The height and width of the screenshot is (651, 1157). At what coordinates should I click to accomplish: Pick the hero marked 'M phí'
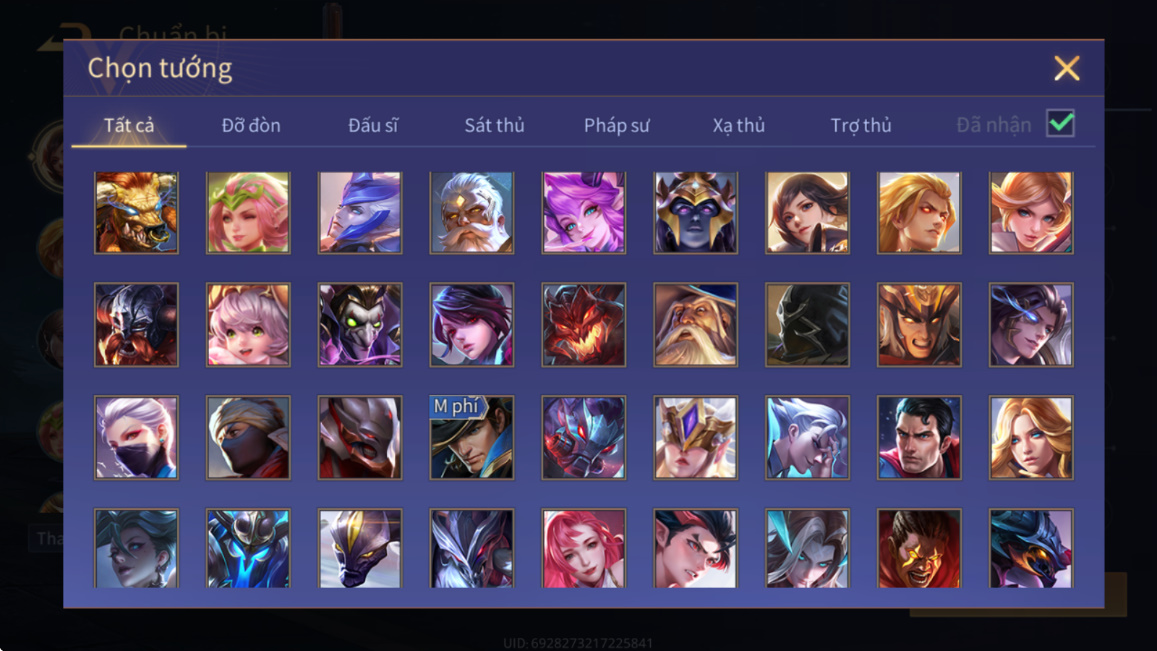pyautogui.click(x=472, y=438)
